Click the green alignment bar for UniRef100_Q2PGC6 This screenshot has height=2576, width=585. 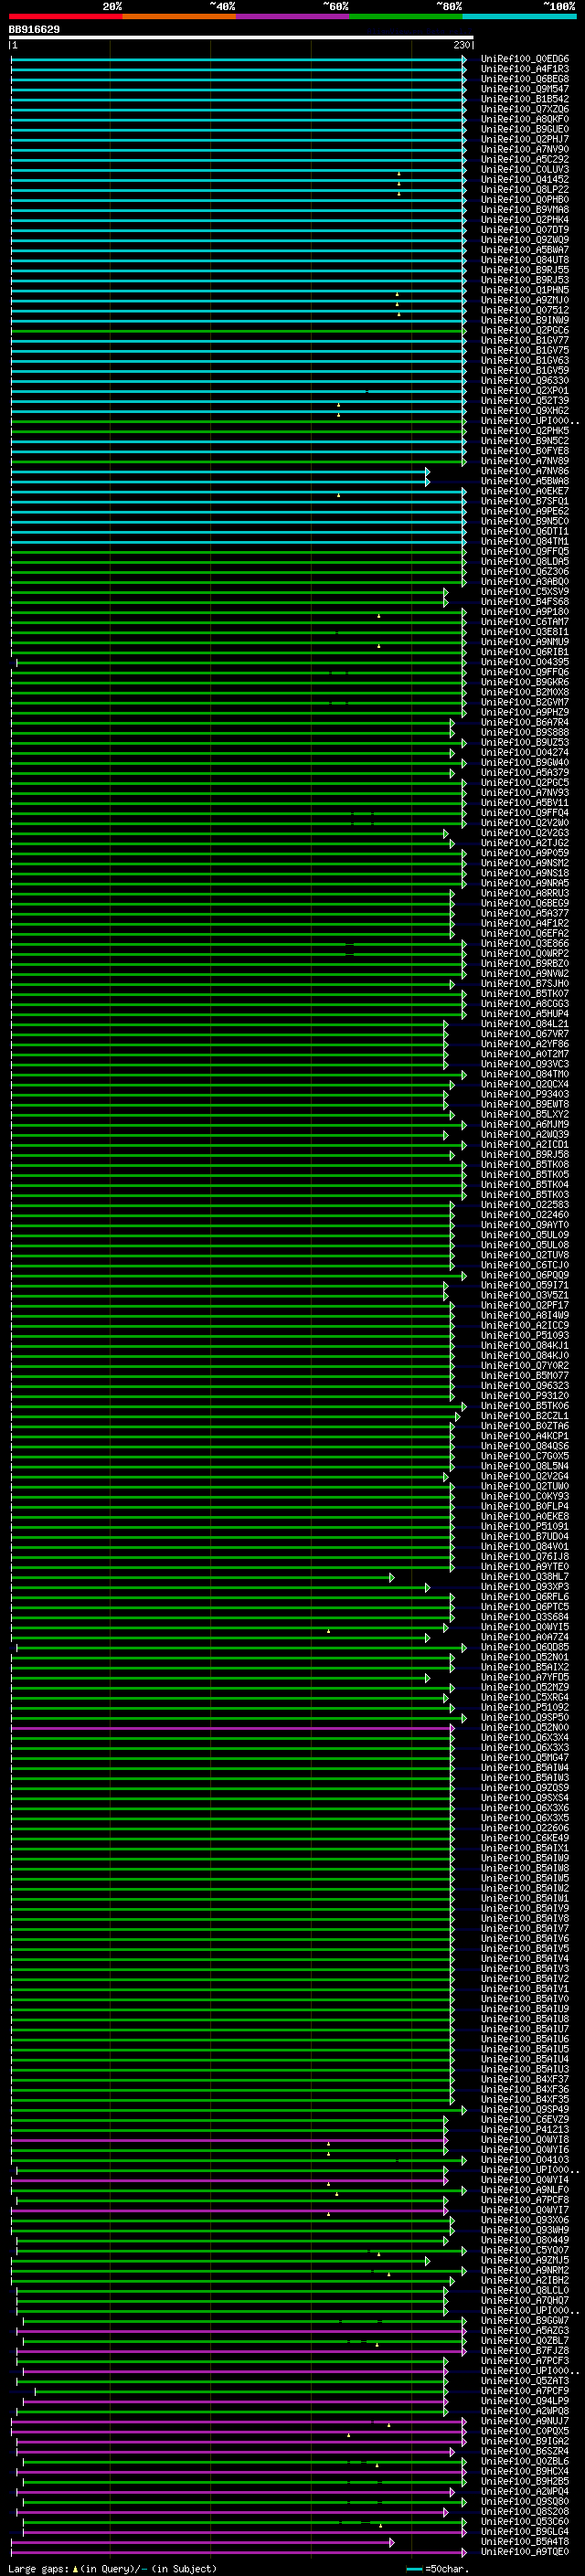pyautogui.click(x=238, y=331)
